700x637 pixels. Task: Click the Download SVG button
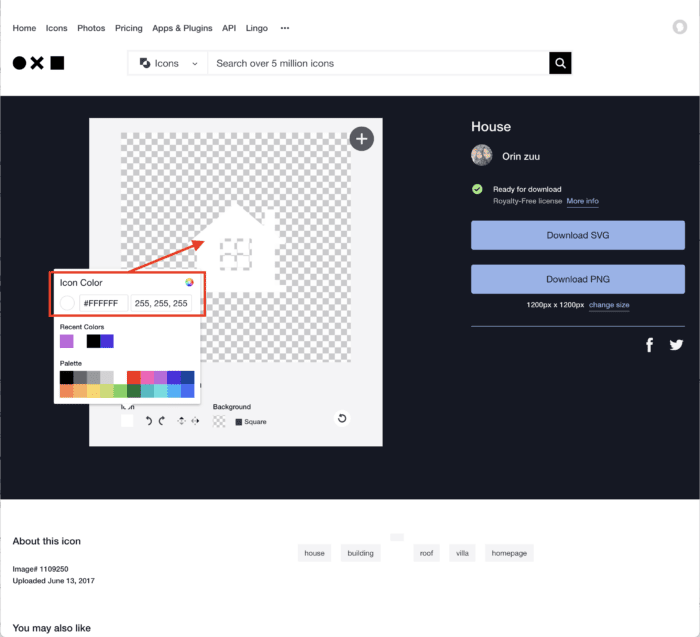pyautogui.click(x=577, y=235)
